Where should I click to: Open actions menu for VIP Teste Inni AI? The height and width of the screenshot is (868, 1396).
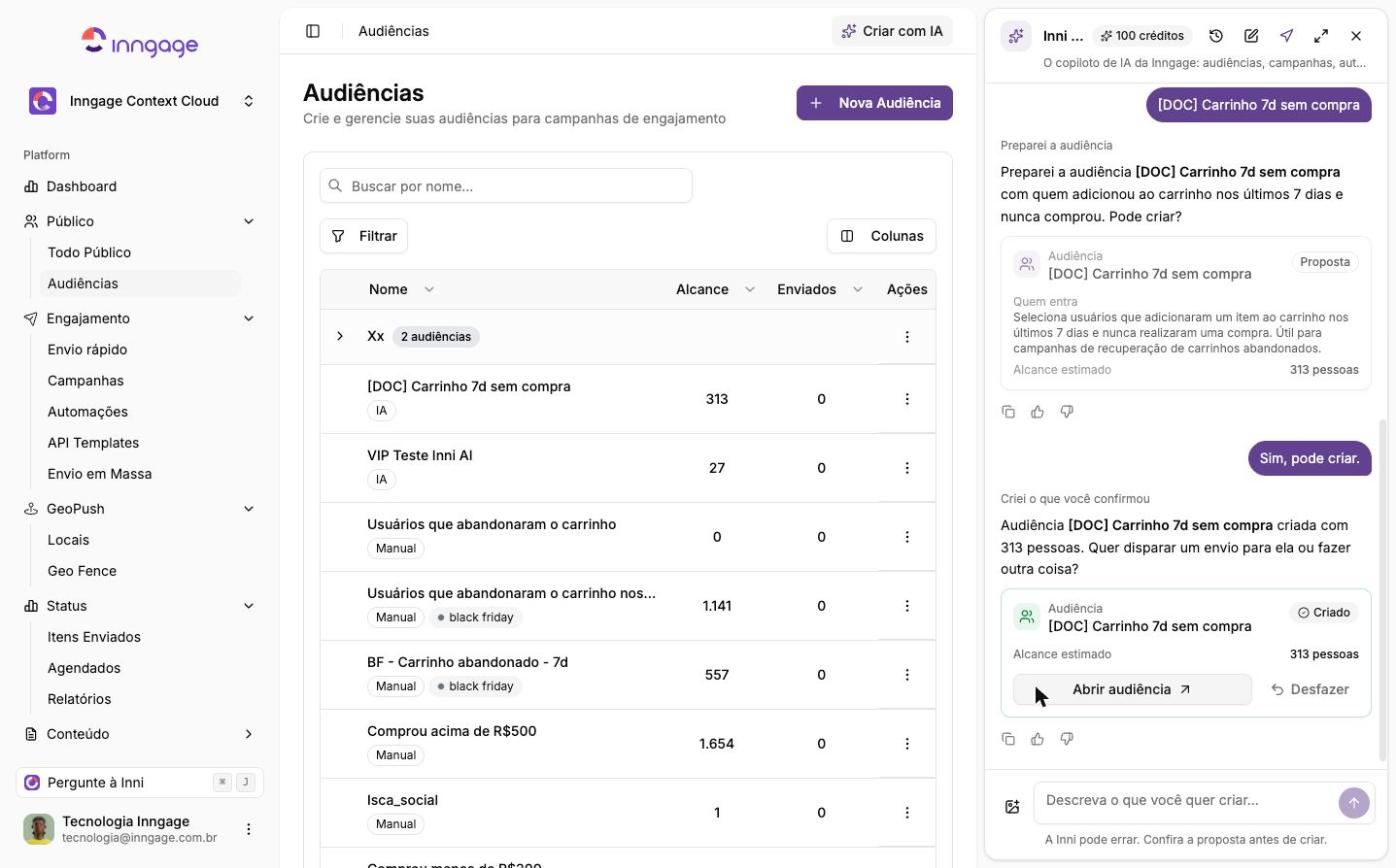click(907, 468)
